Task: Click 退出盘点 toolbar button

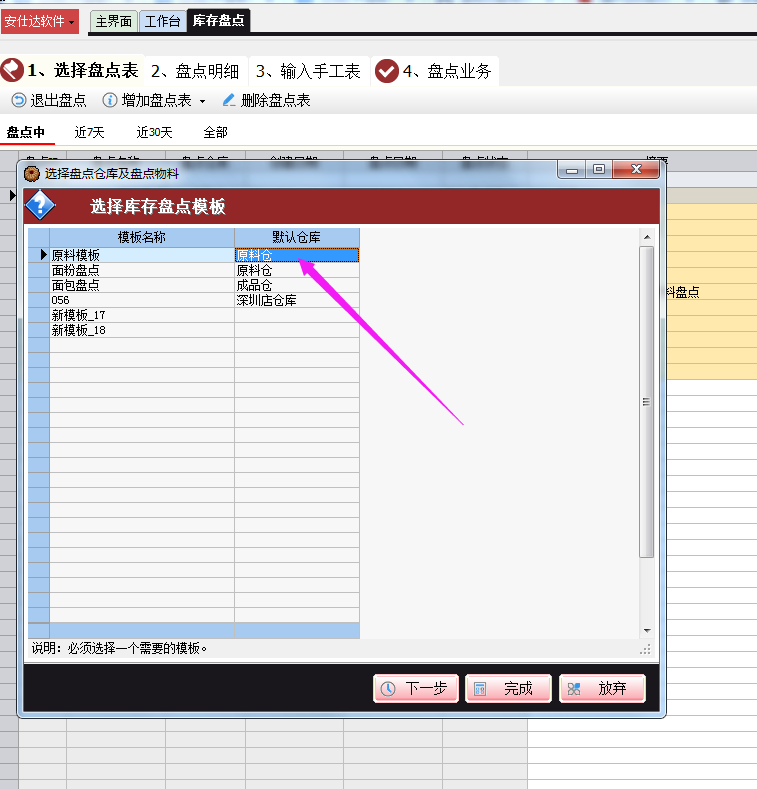Action: (49, 101)
